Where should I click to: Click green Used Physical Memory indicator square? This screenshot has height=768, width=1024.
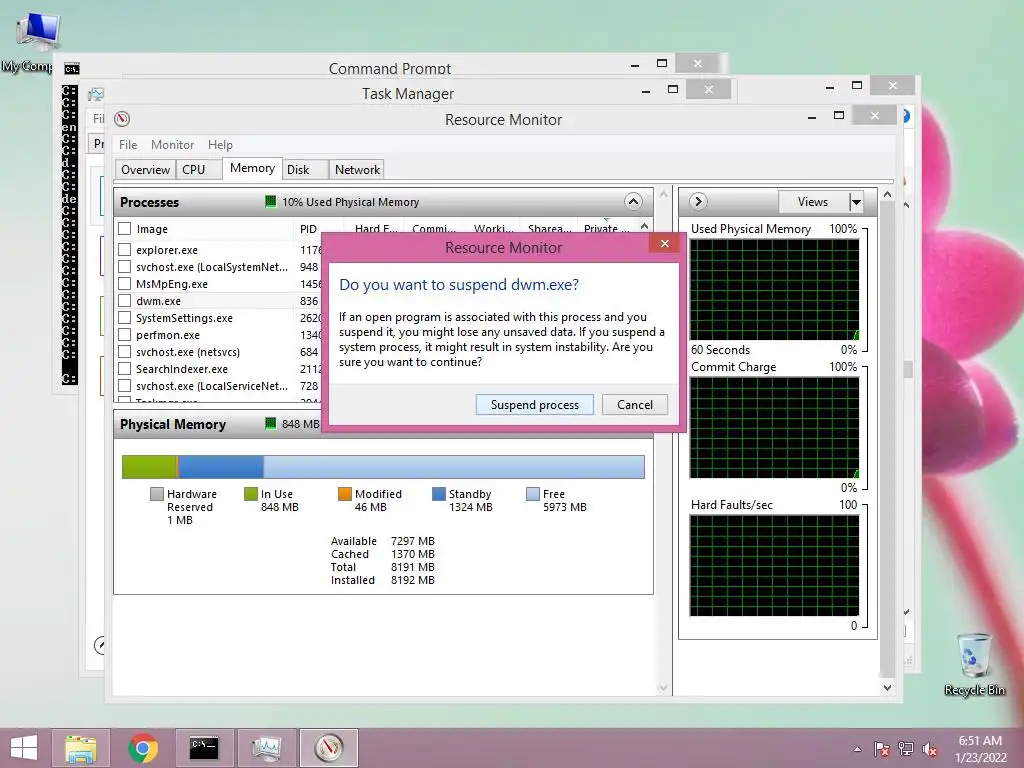[270, 201]
